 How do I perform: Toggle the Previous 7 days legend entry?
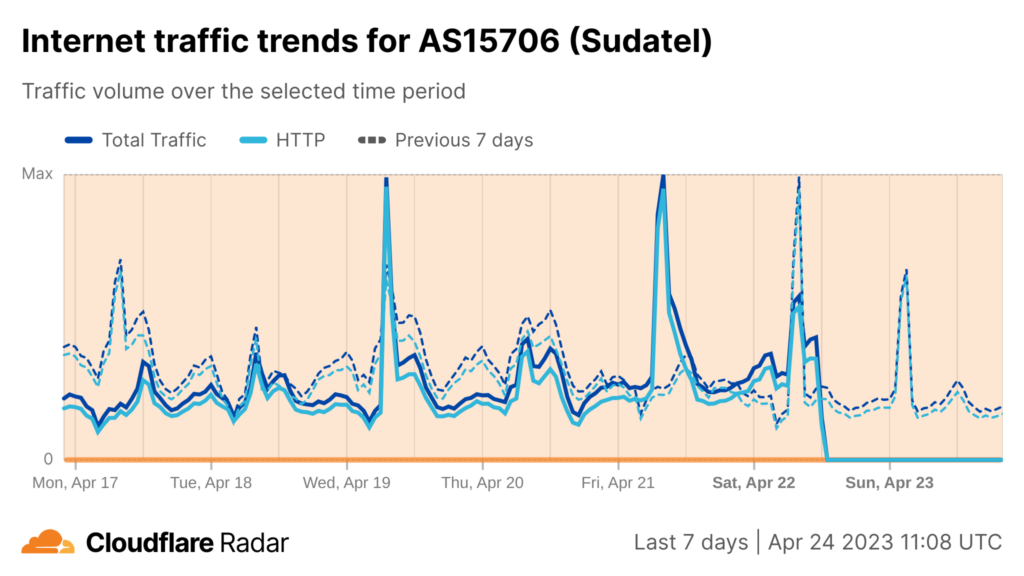tap(463, 140)
